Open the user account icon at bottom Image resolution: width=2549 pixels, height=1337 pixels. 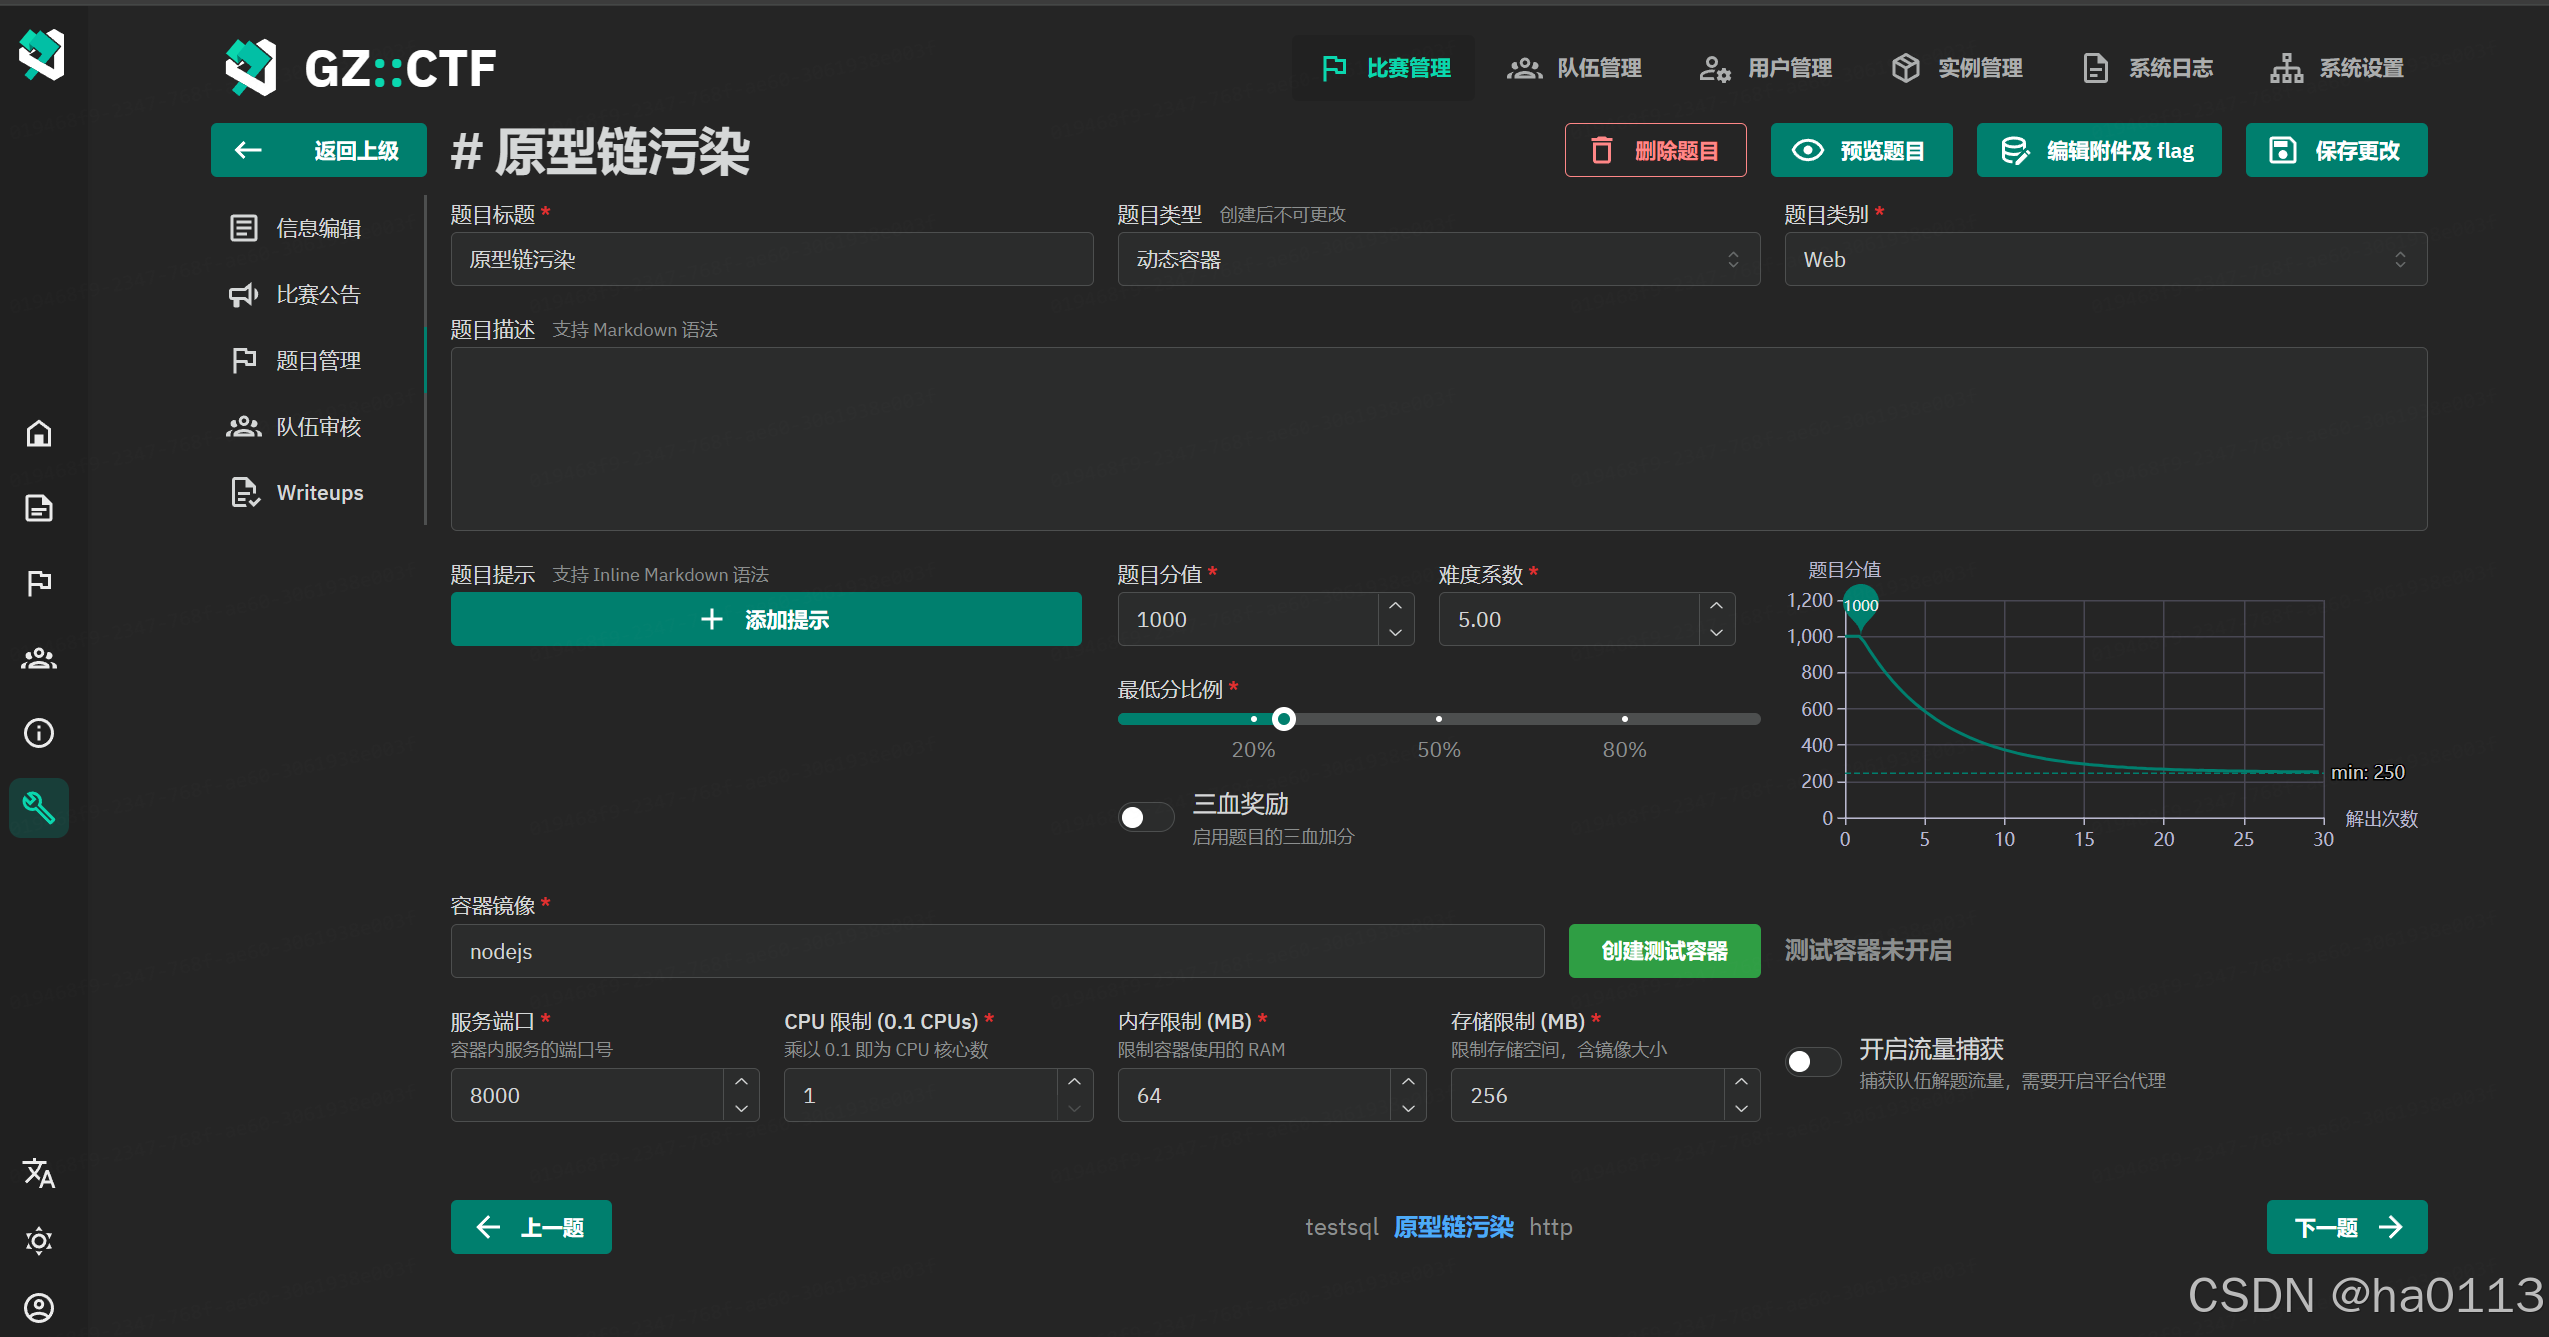39,1308
